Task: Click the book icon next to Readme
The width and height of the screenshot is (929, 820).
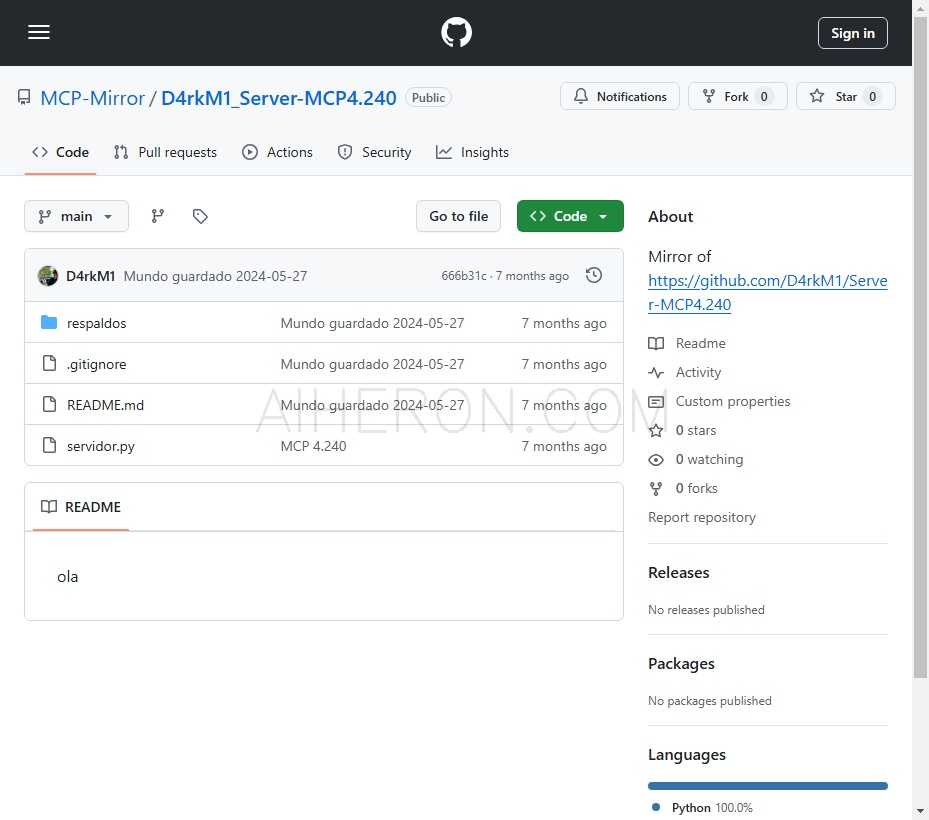Action: point(656,344)
